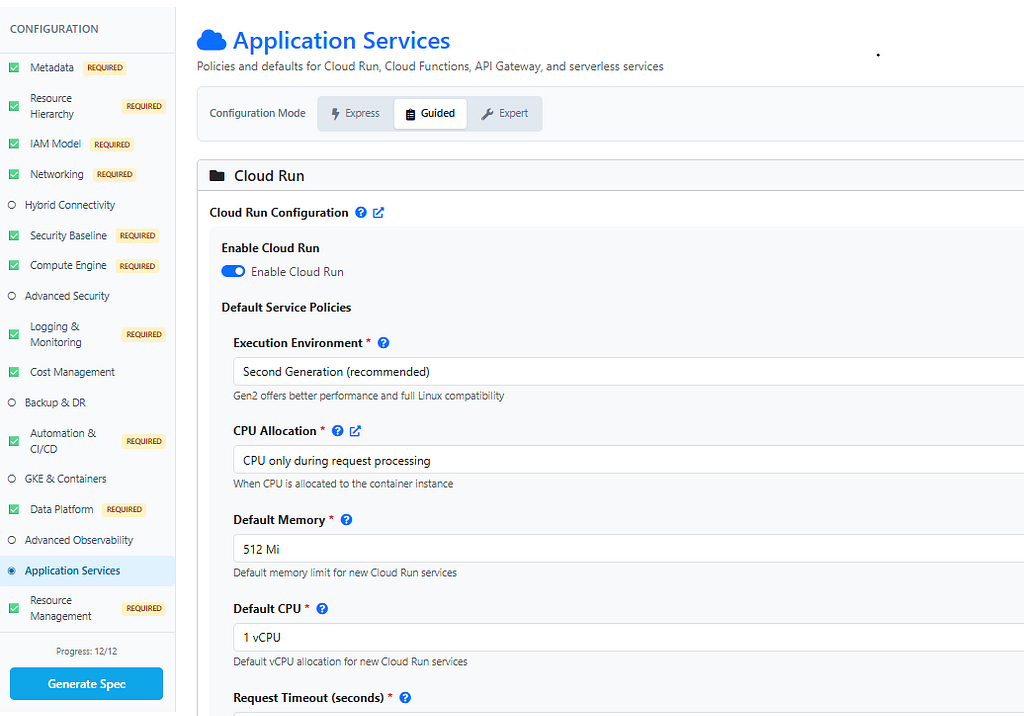This screenshot has width=1024, height=716.
Task: Click the Advanced Security circle indicator
Action: click(x=12, y=296)
